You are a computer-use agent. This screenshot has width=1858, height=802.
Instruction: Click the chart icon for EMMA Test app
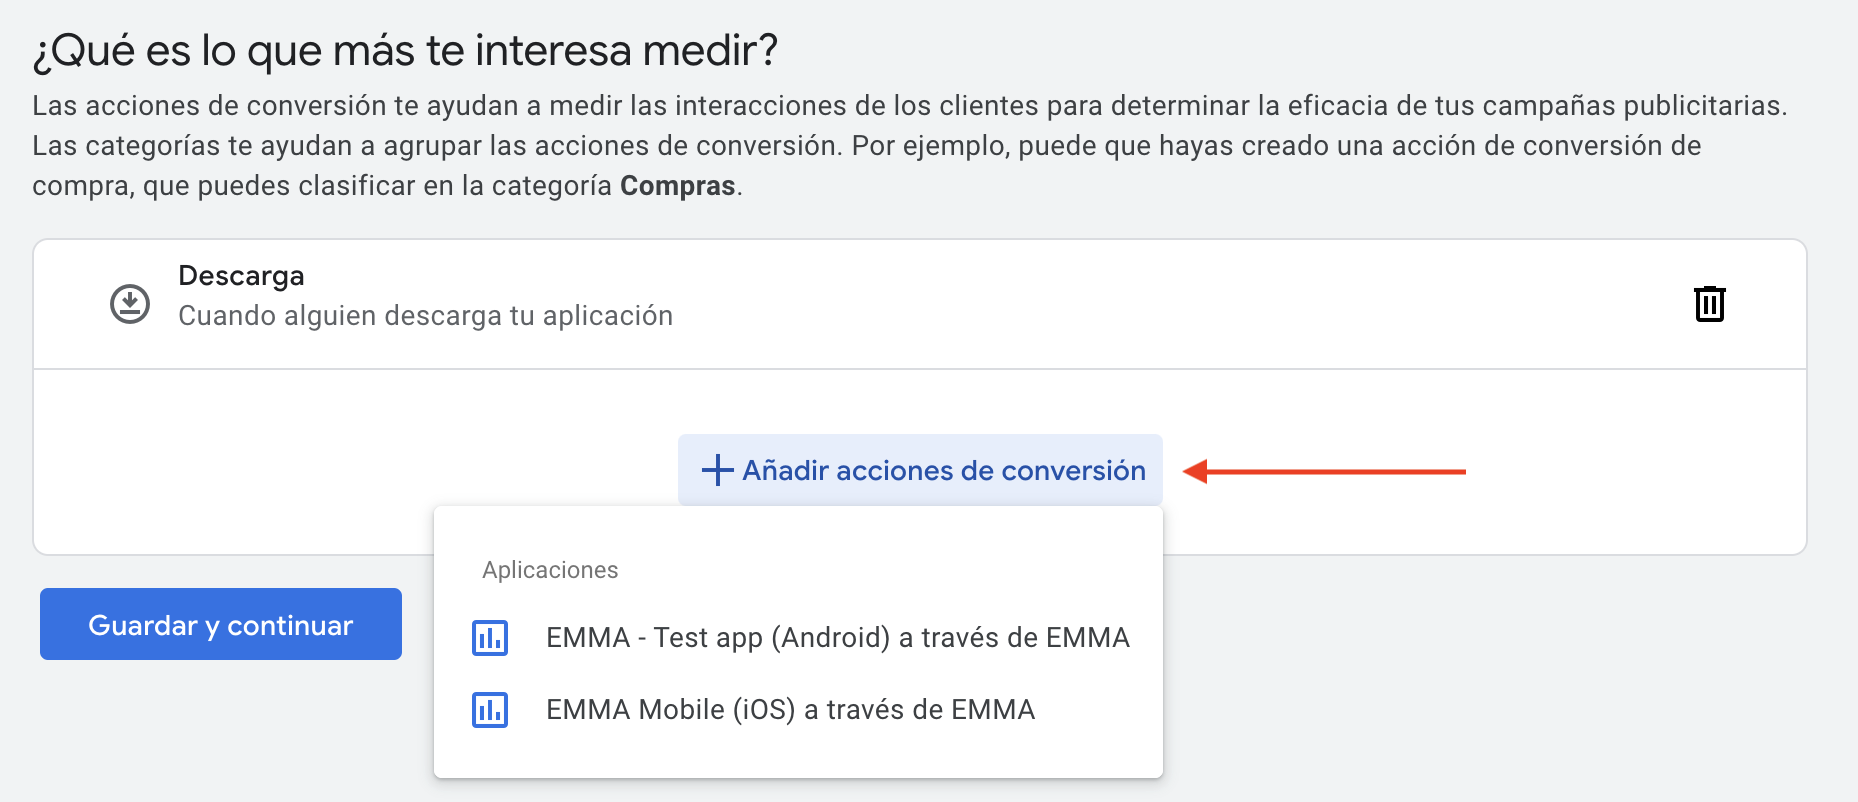click(x=490, y=638)
